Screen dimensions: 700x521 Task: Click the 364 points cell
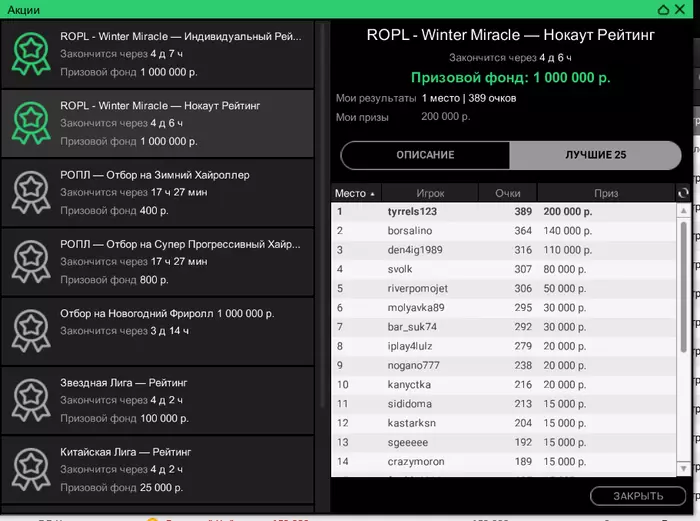tap(523, 231)
